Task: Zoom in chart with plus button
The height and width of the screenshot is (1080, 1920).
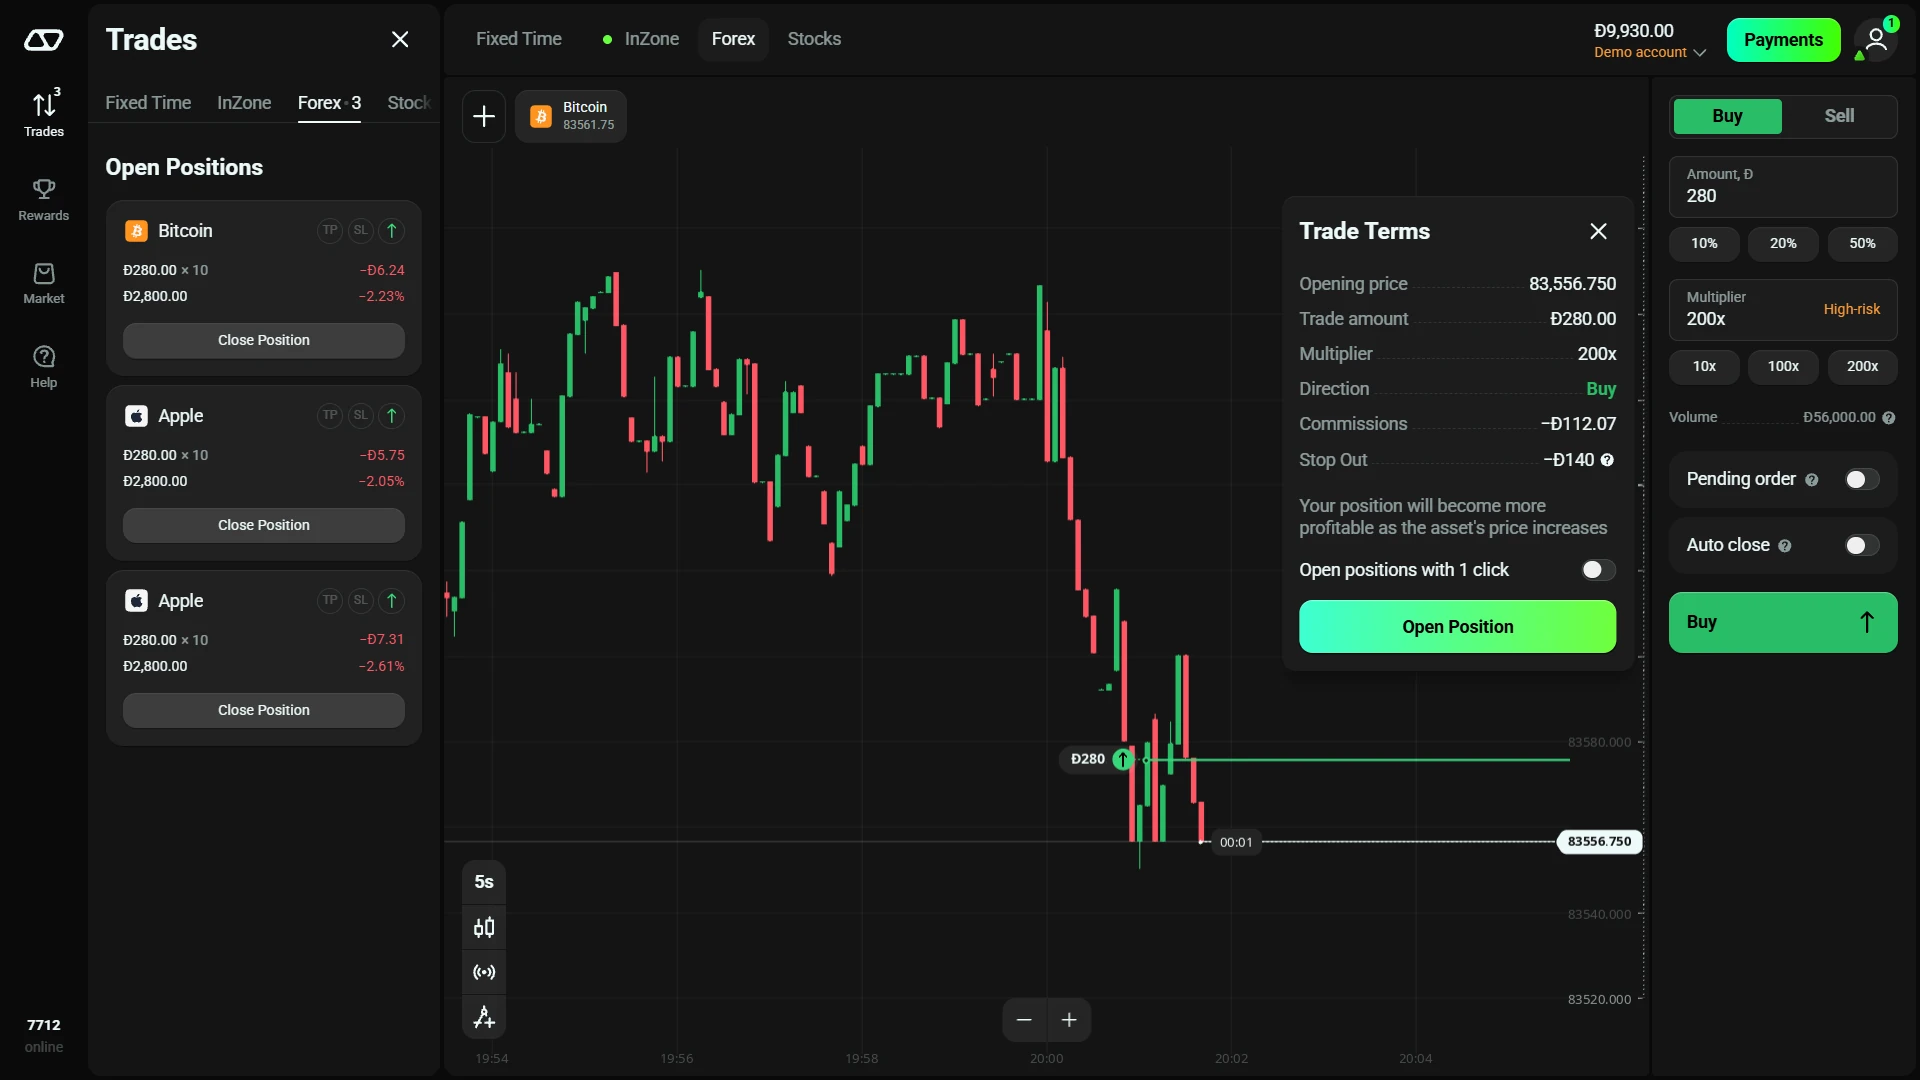Action: tap(1069, 1020)
